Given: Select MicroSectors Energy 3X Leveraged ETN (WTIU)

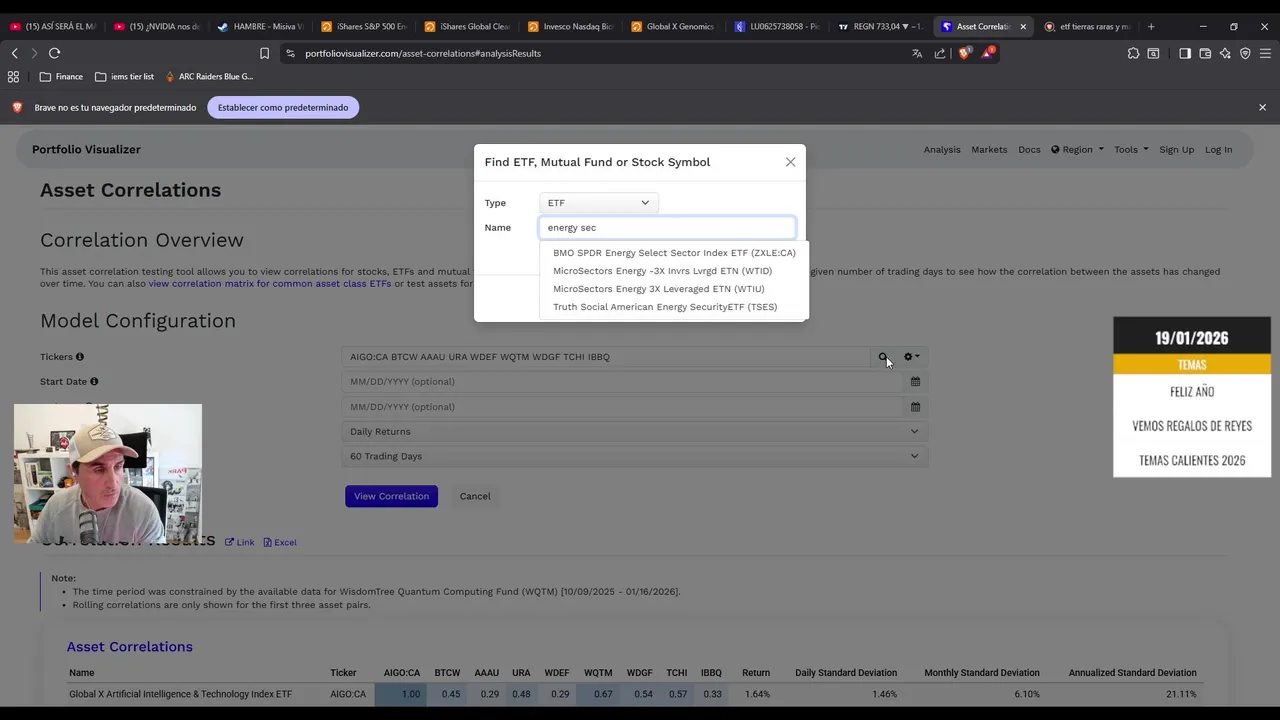Looking at the screenshot, I should (x=658, y=289).
